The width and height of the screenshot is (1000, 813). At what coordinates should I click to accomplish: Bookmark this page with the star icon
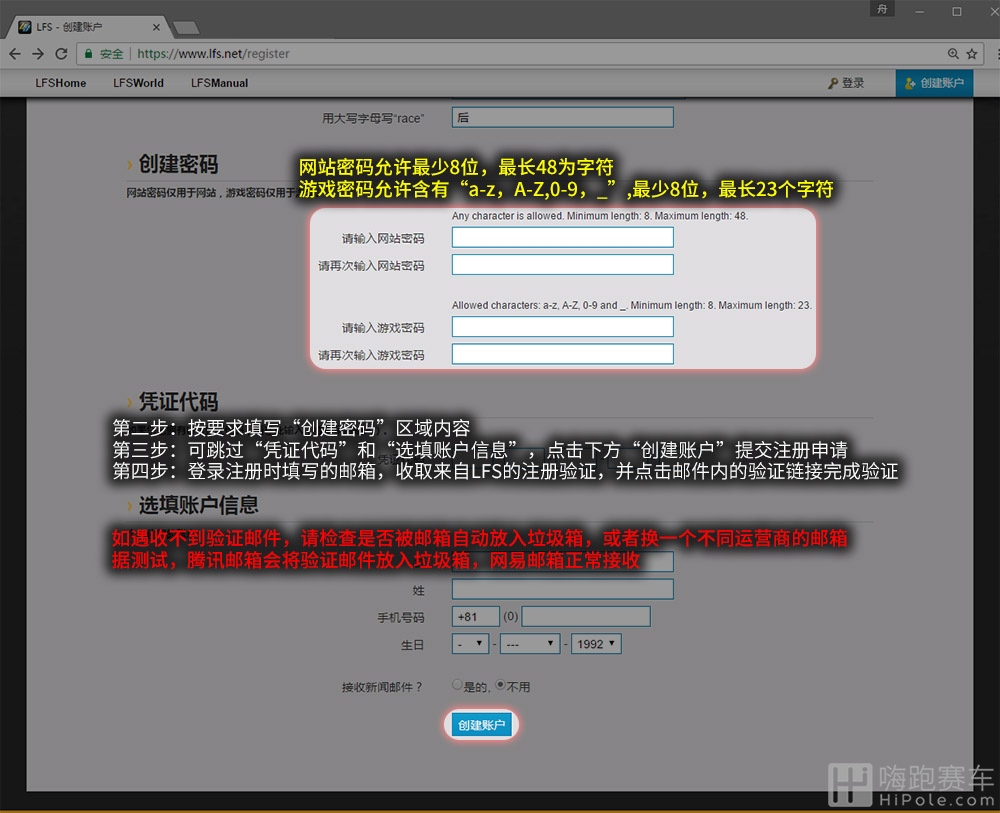(x=972, y=54)
